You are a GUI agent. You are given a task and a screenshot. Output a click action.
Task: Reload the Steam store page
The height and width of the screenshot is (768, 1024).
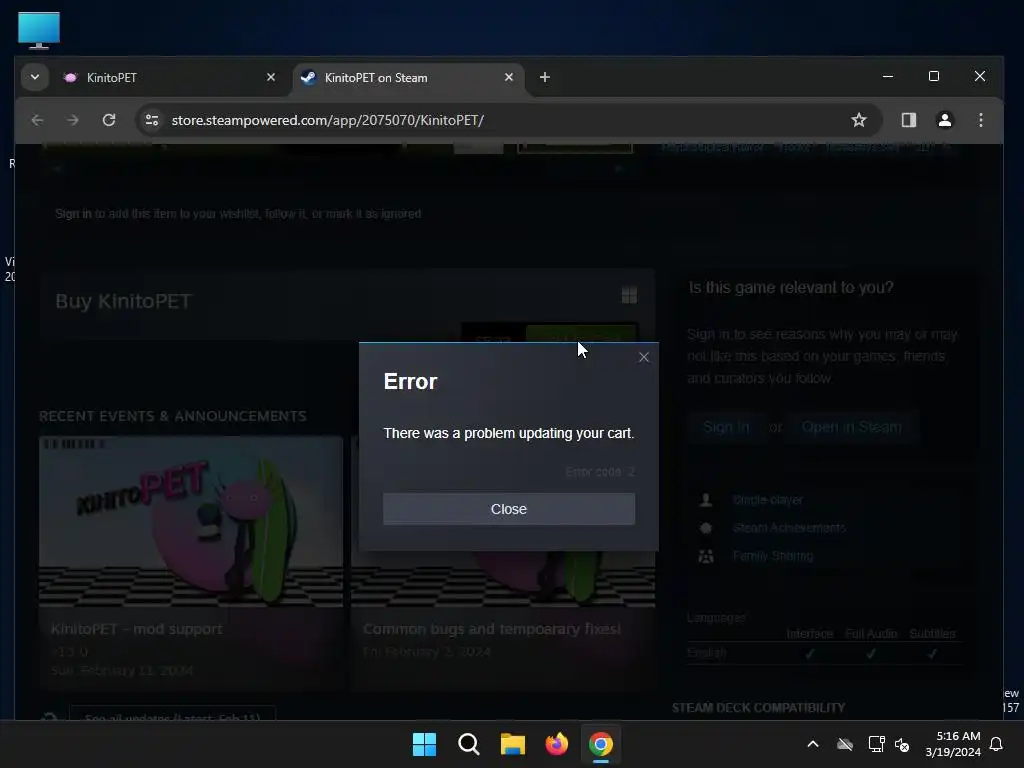click(x=109, y=120)
